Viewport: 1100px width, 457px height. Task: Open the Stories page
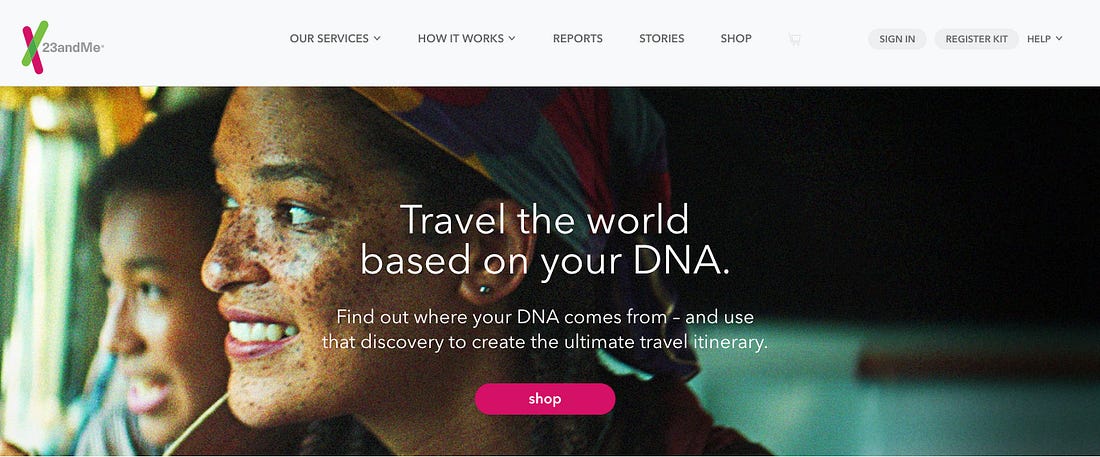(662, 39)
